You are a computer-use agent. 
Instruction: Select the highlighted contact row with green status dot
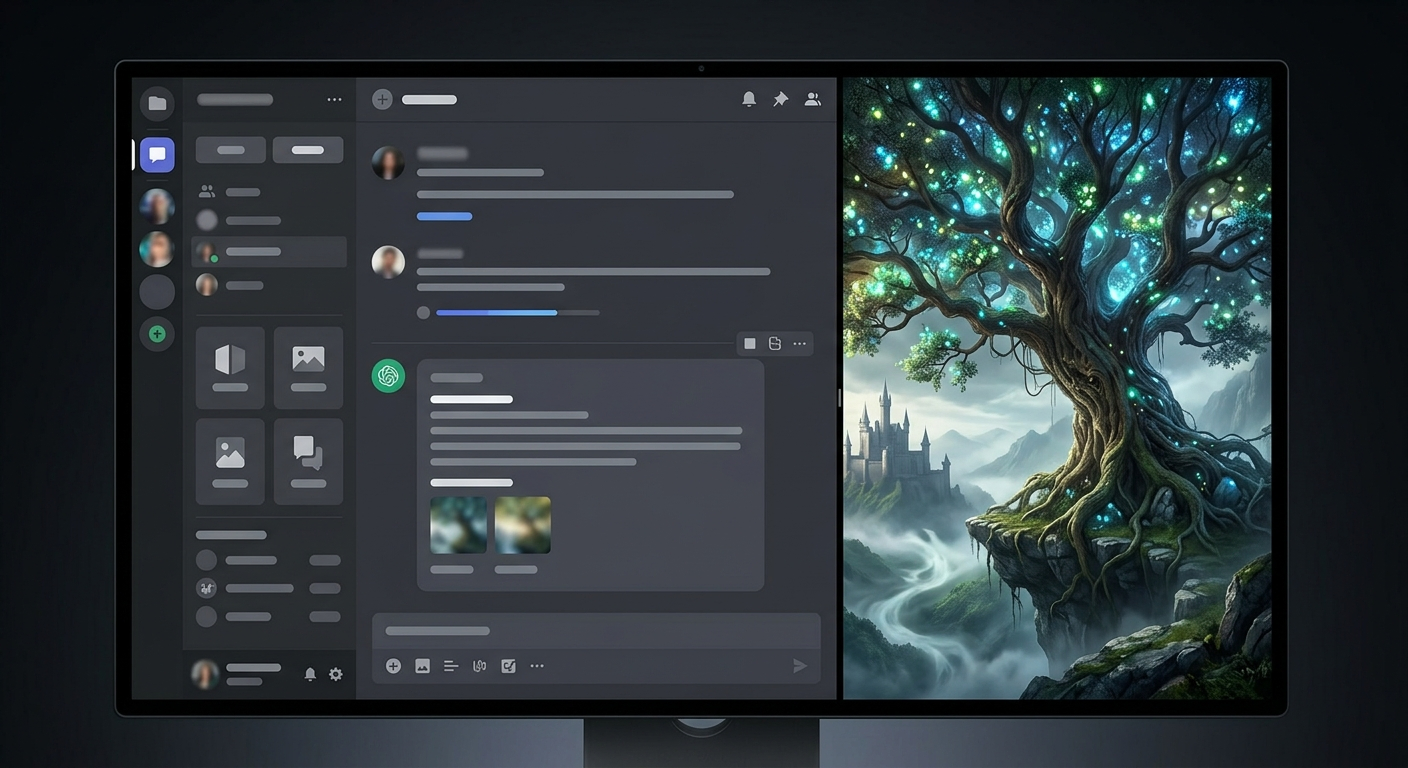[269, 252]
